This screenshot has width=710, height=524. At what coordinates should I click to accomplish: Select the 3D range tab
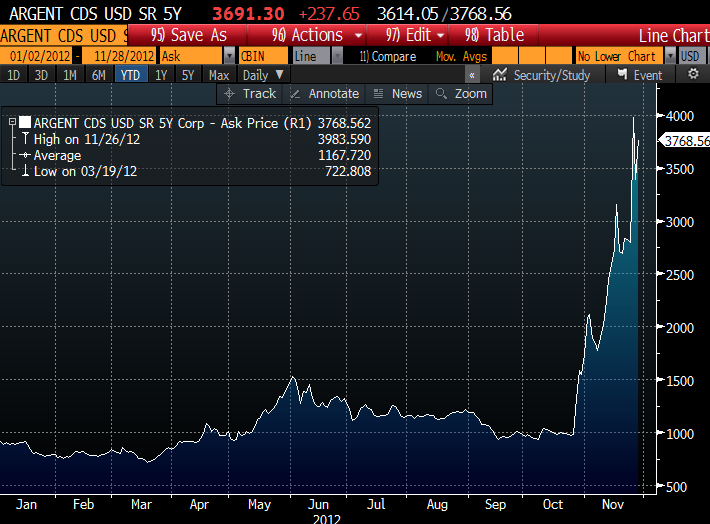41,75
